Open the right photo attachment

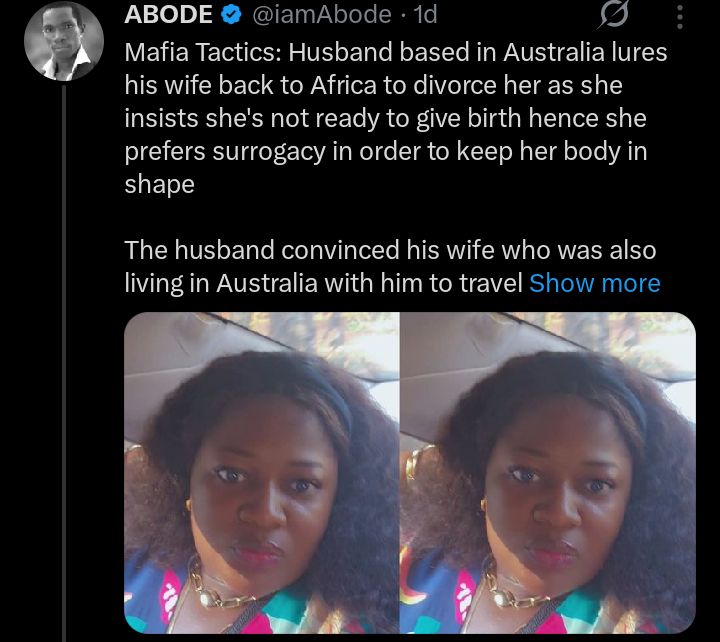pyautogui.click(x=548, y=473)
